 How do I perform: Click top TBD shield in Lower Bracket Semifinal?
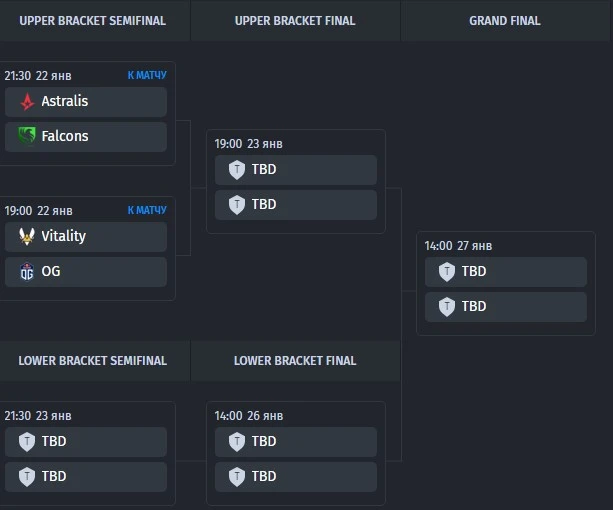coord(27,442)
